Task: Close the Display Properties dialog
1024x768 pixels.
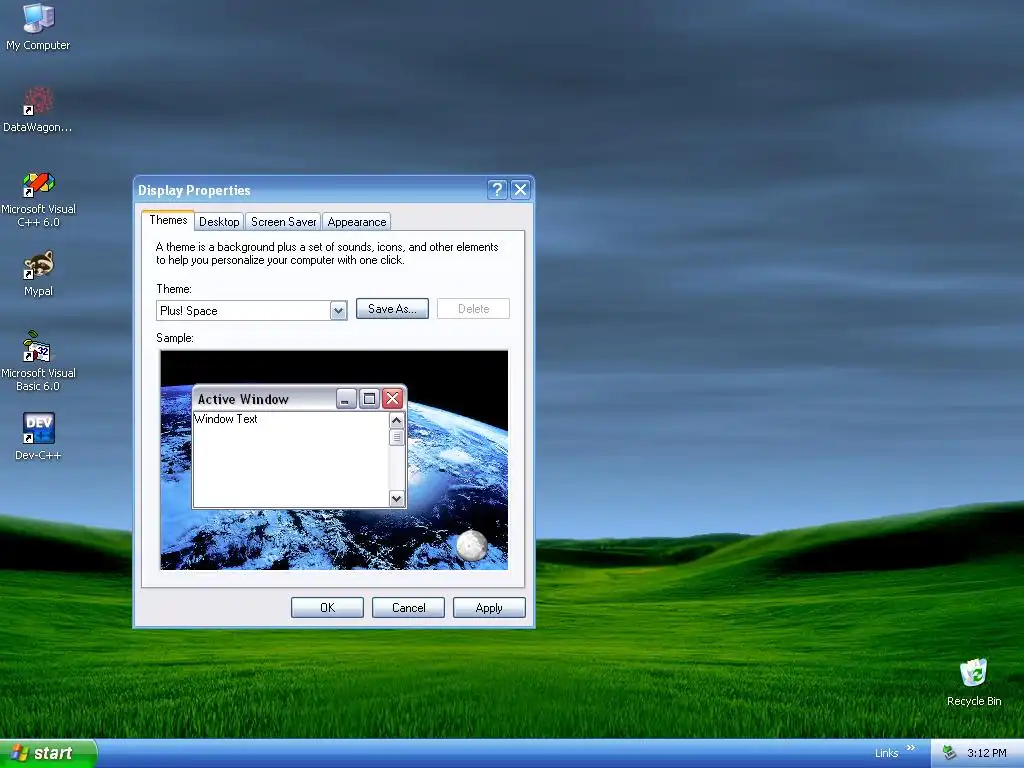Action: (520, 190)
